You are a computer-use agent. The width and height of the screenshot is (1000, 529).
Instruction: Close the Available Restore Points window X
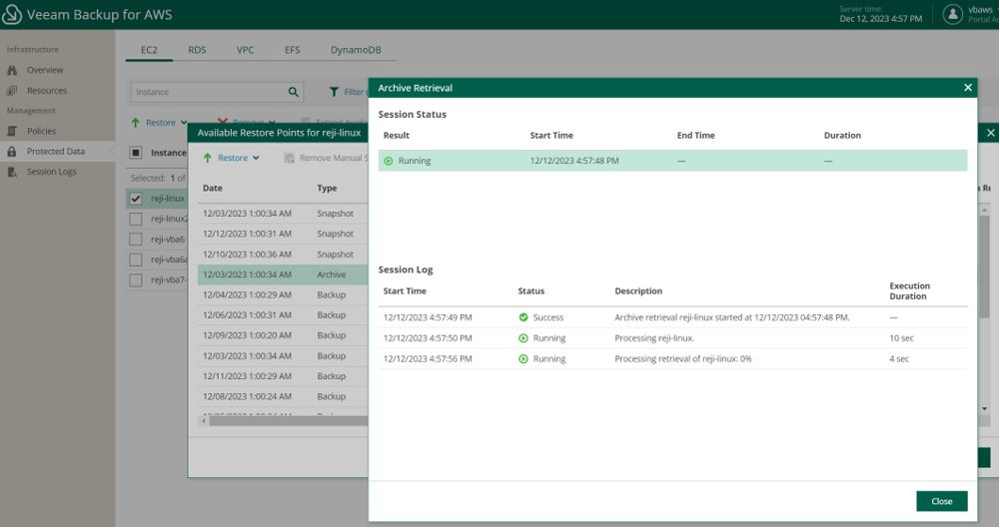coord(990,133)
